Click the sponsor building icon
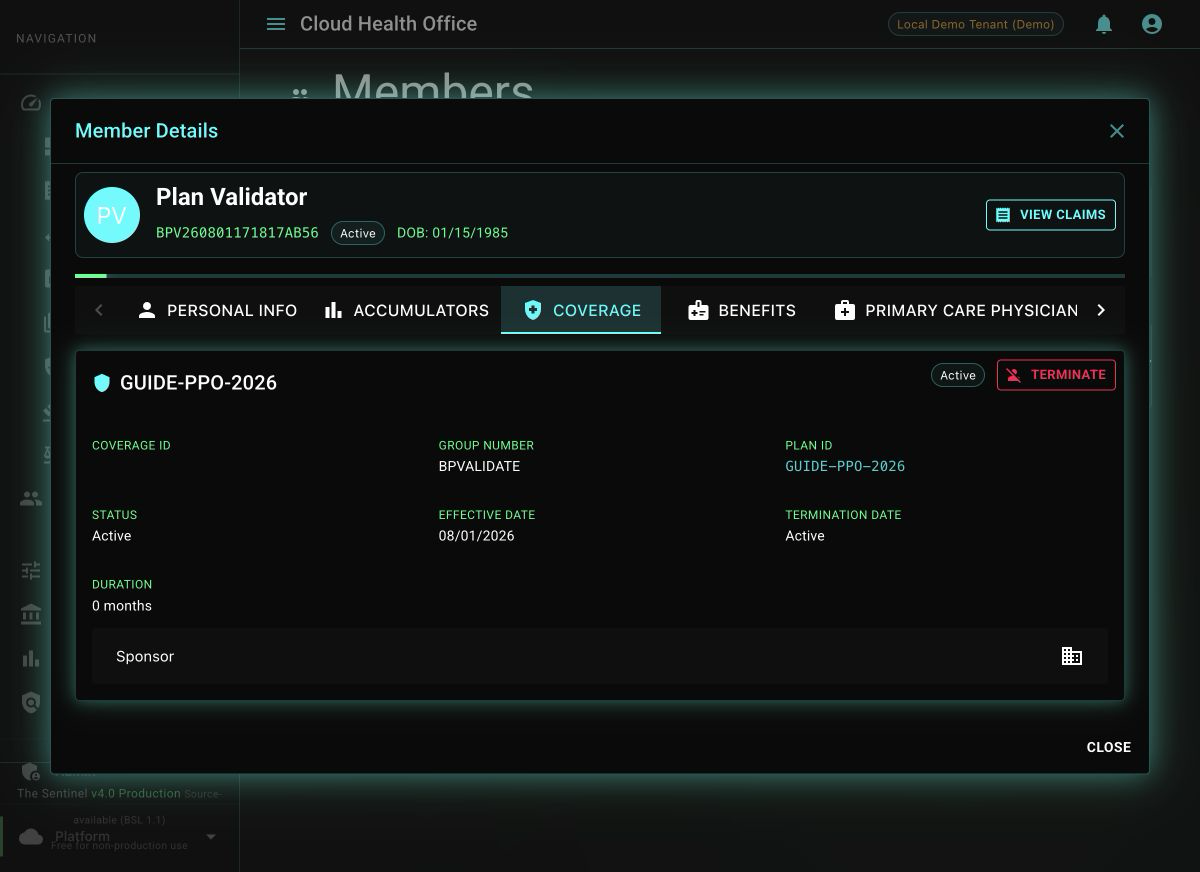This screenshot has width=1200, height=872. [1072, 656]
